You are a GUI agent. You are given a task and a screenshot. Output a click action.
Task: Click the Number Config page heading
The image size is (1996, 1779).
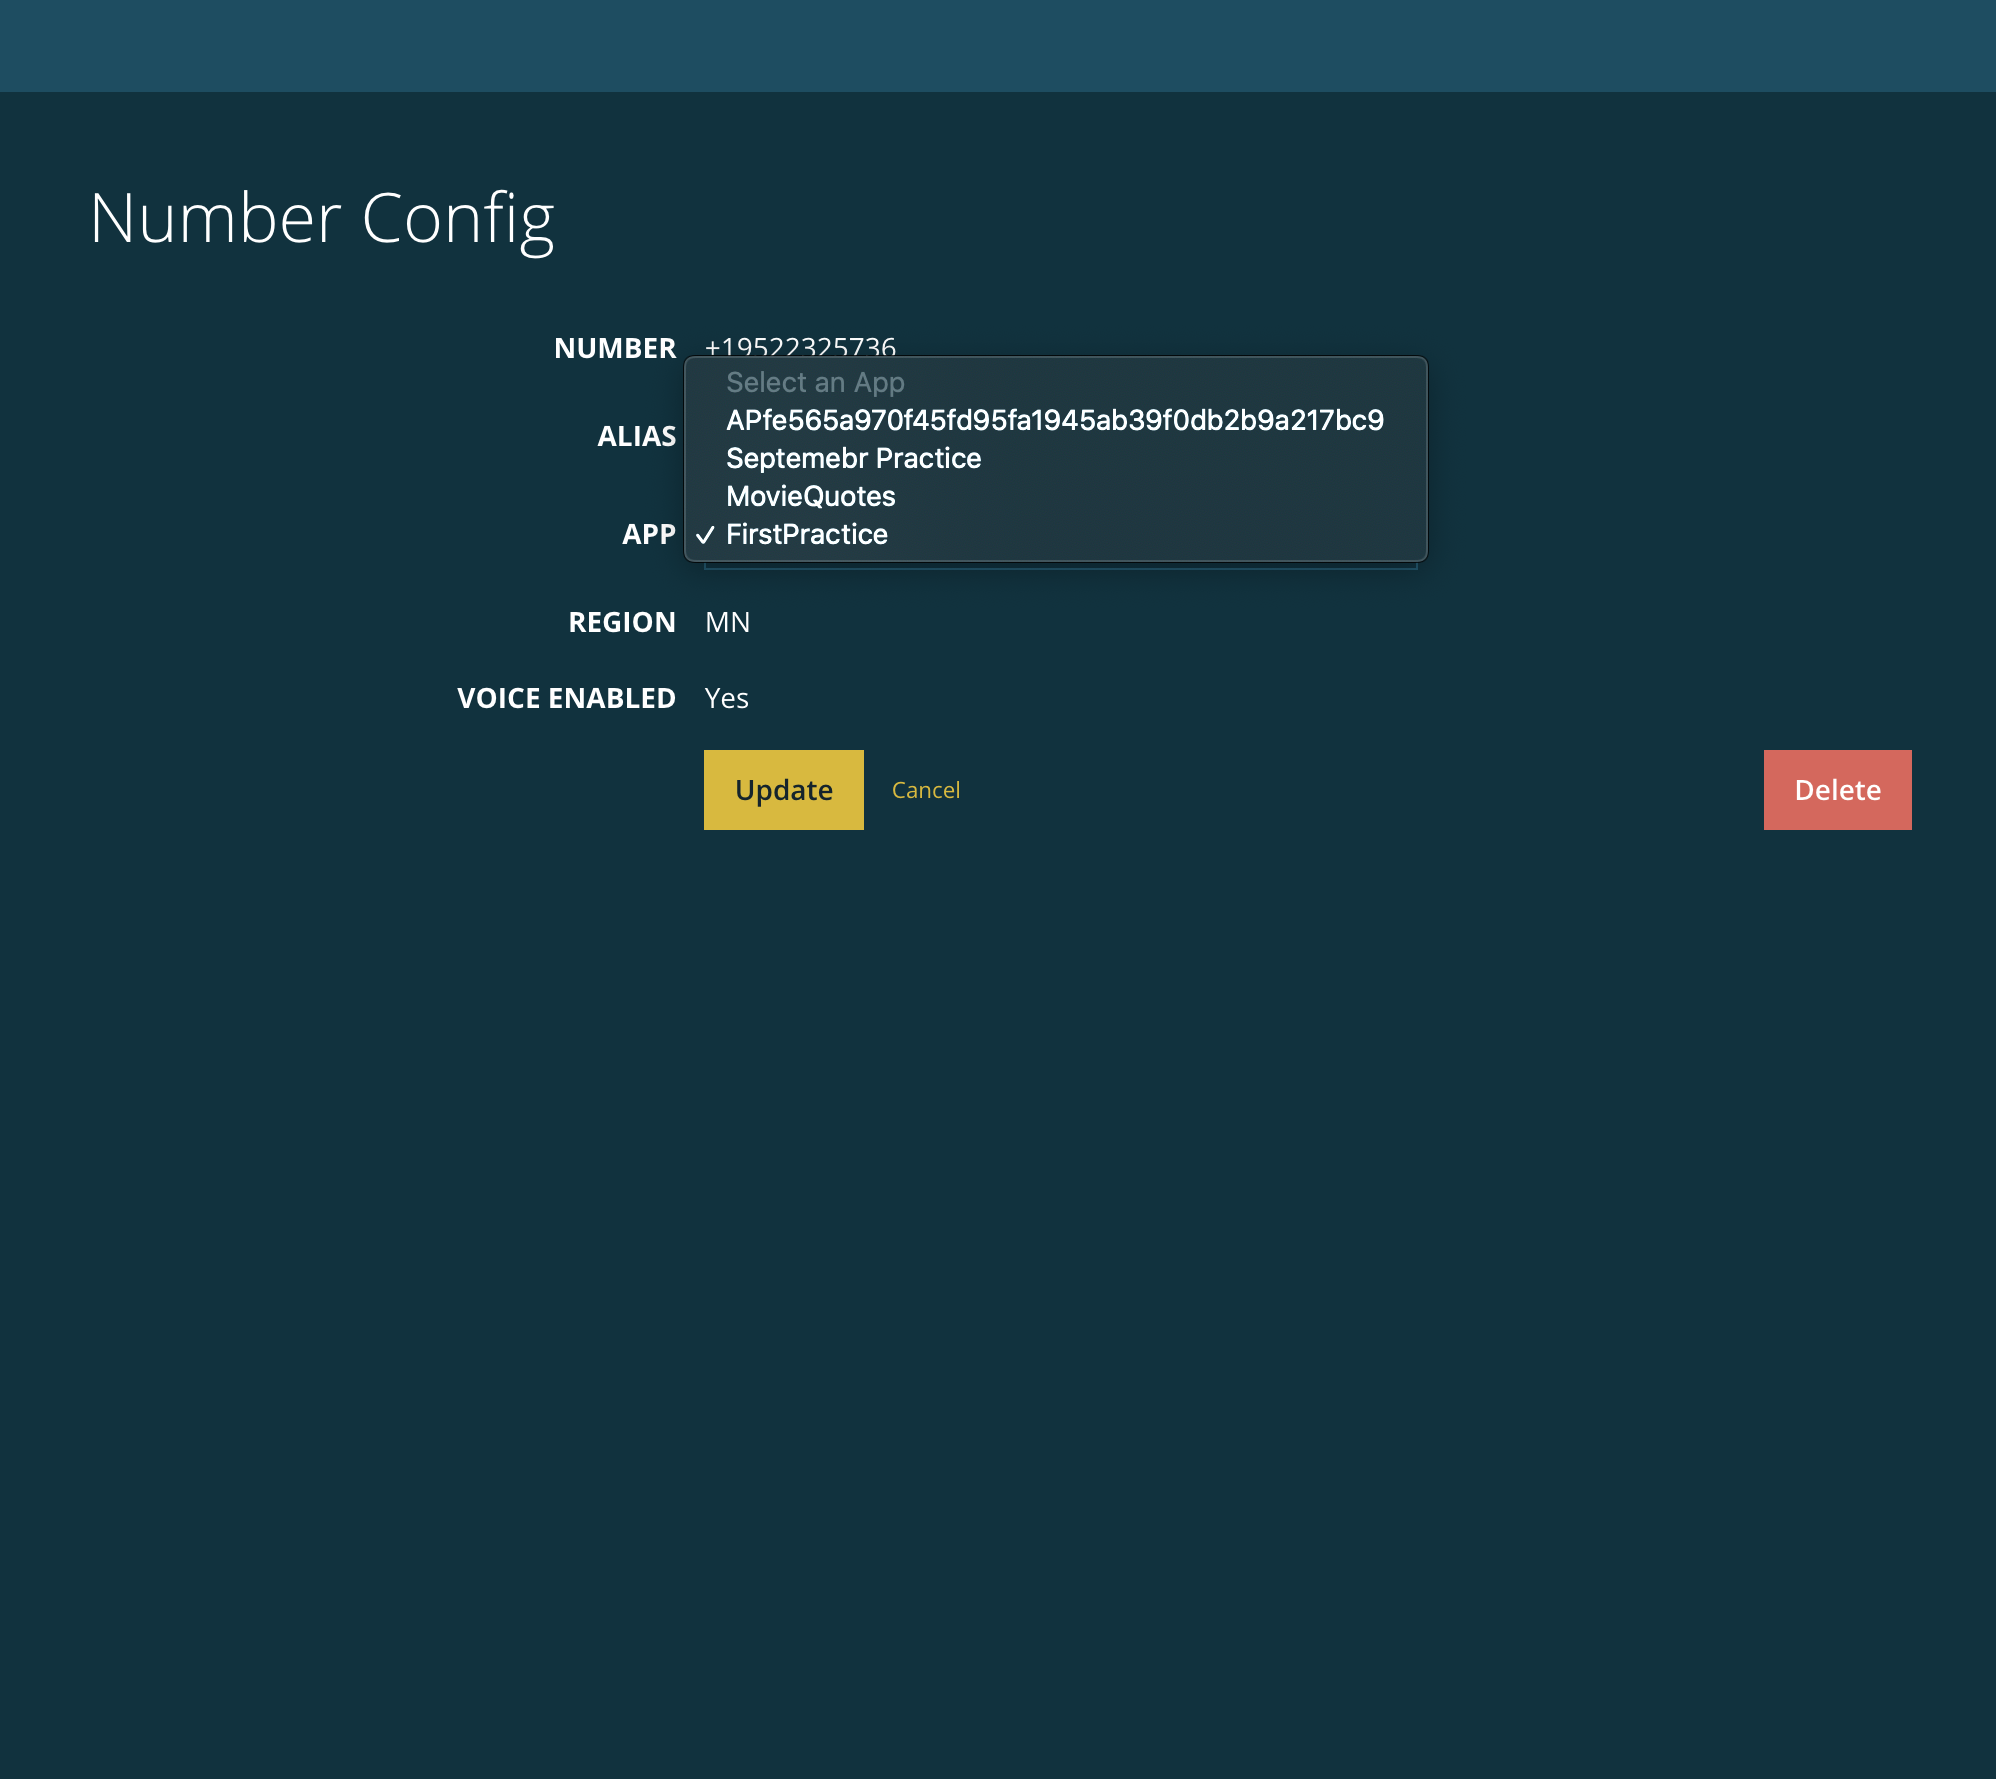coord(321,218)
